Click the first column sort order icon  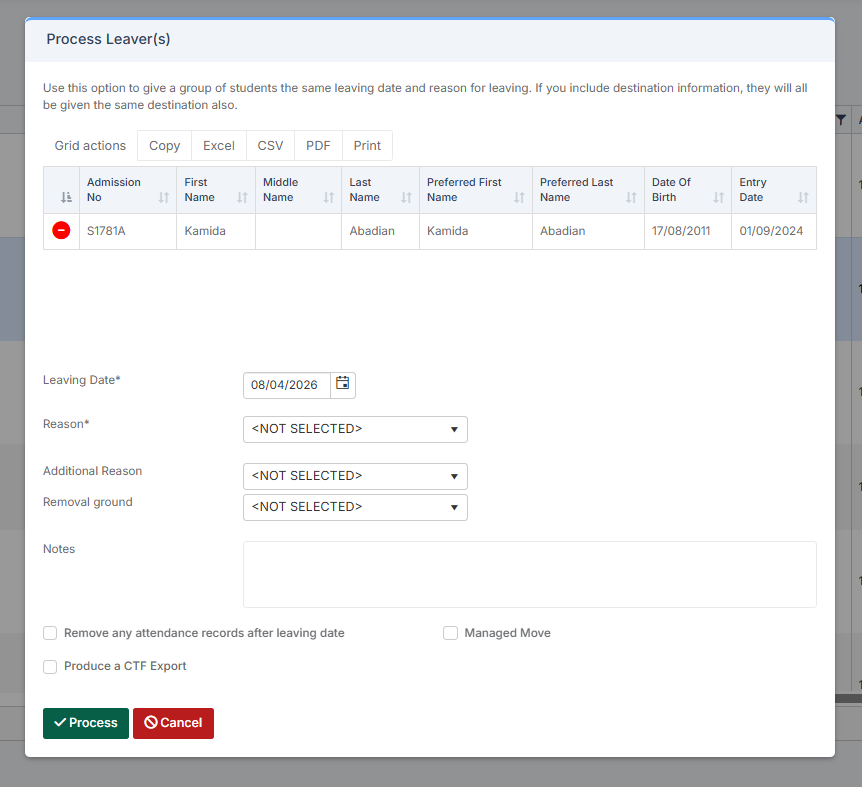66,198
